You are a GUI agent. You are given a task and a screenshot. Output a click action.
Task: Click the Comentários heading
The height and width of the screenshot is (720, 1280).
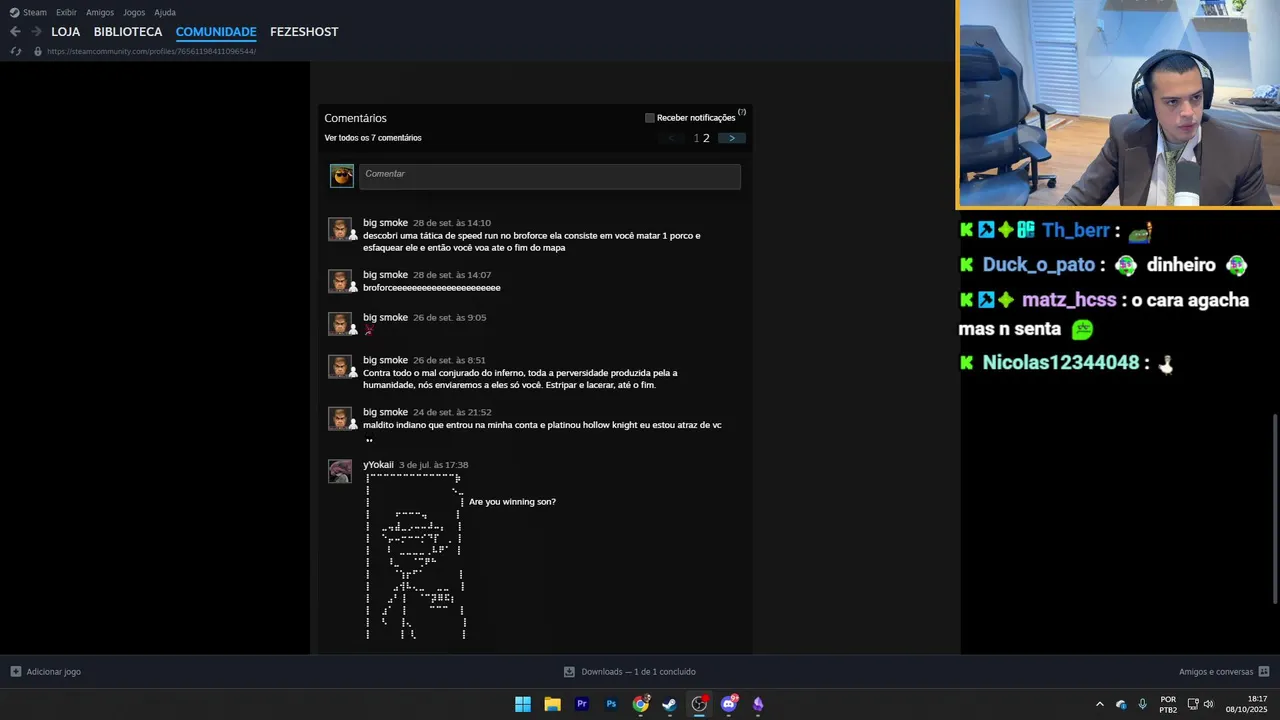pyautogui.click(x=355, y=118)
